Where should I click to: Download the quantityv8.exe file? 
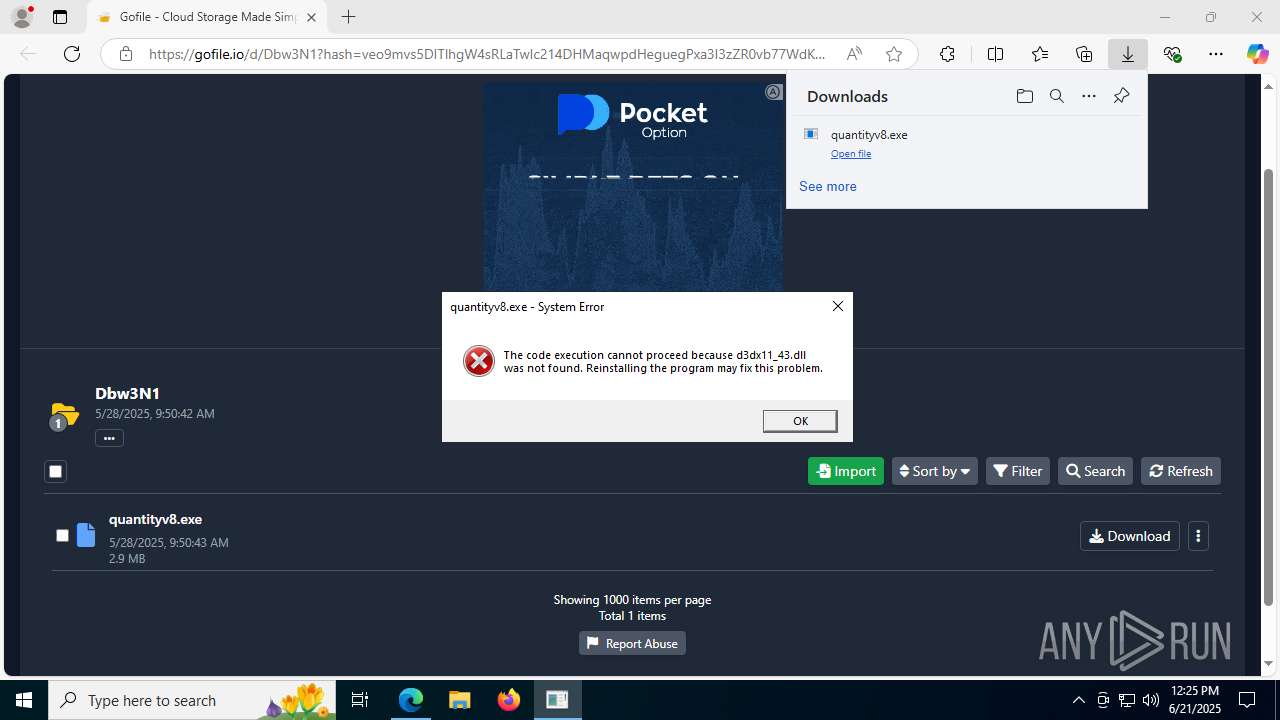pyautogui.click(x=1130, y=536)
